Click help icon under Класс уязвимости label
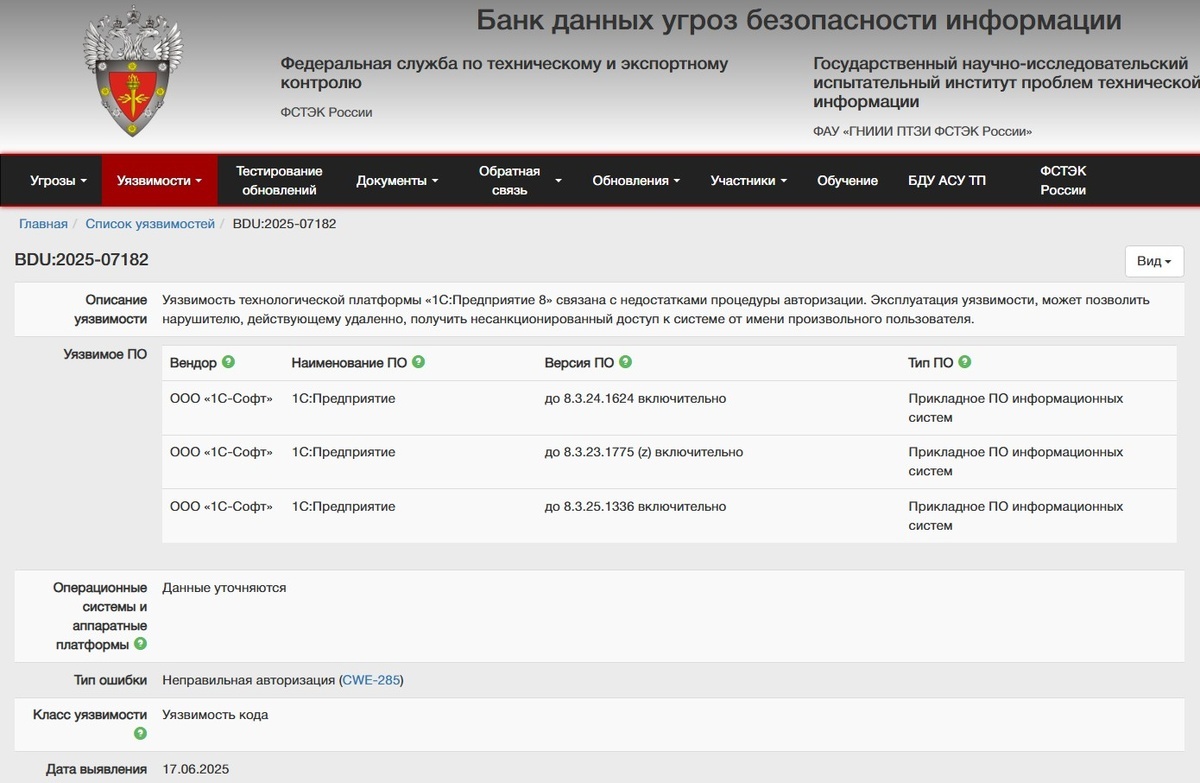The height and width of the screenshot is (783, 1200). point(140,734)
